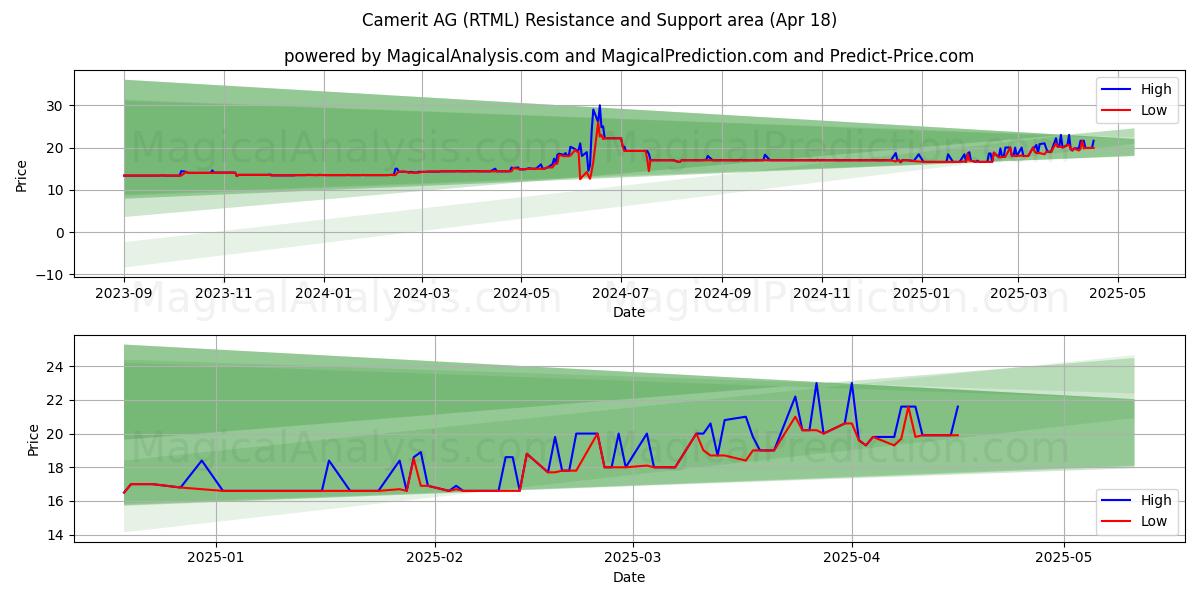Click the red Low line swatch in top legend
The height and width of the screenshot is (600, 1200).
pos(1116,111)
